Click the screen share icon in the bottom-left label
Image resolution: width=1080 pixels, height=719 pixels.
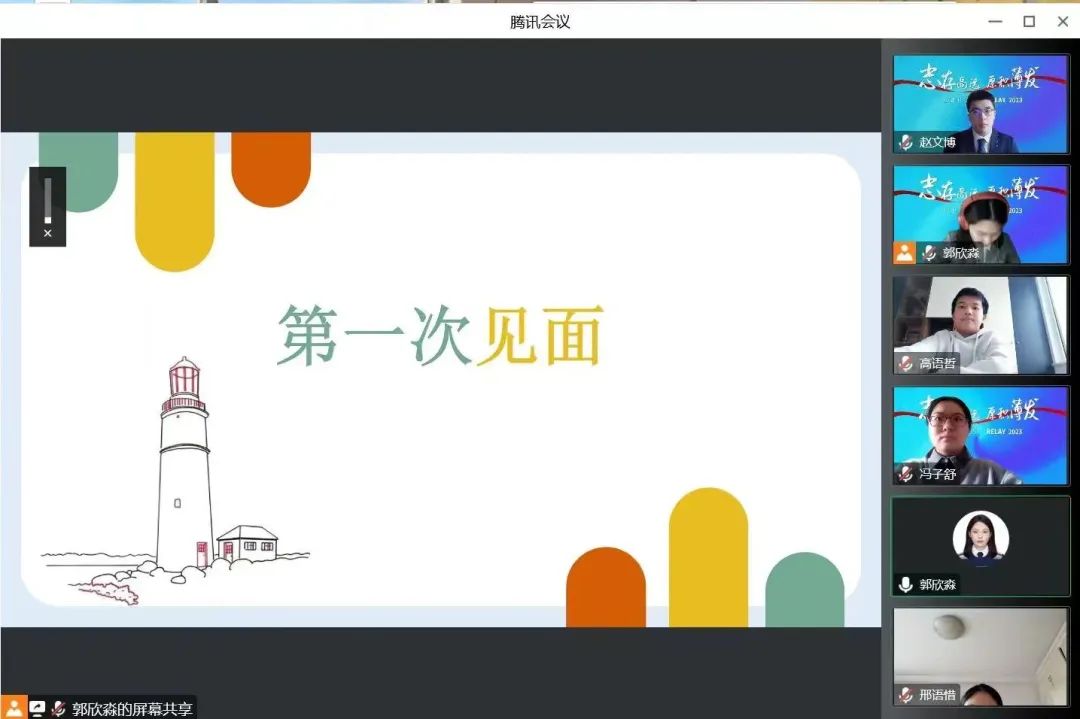coord(37,709)
